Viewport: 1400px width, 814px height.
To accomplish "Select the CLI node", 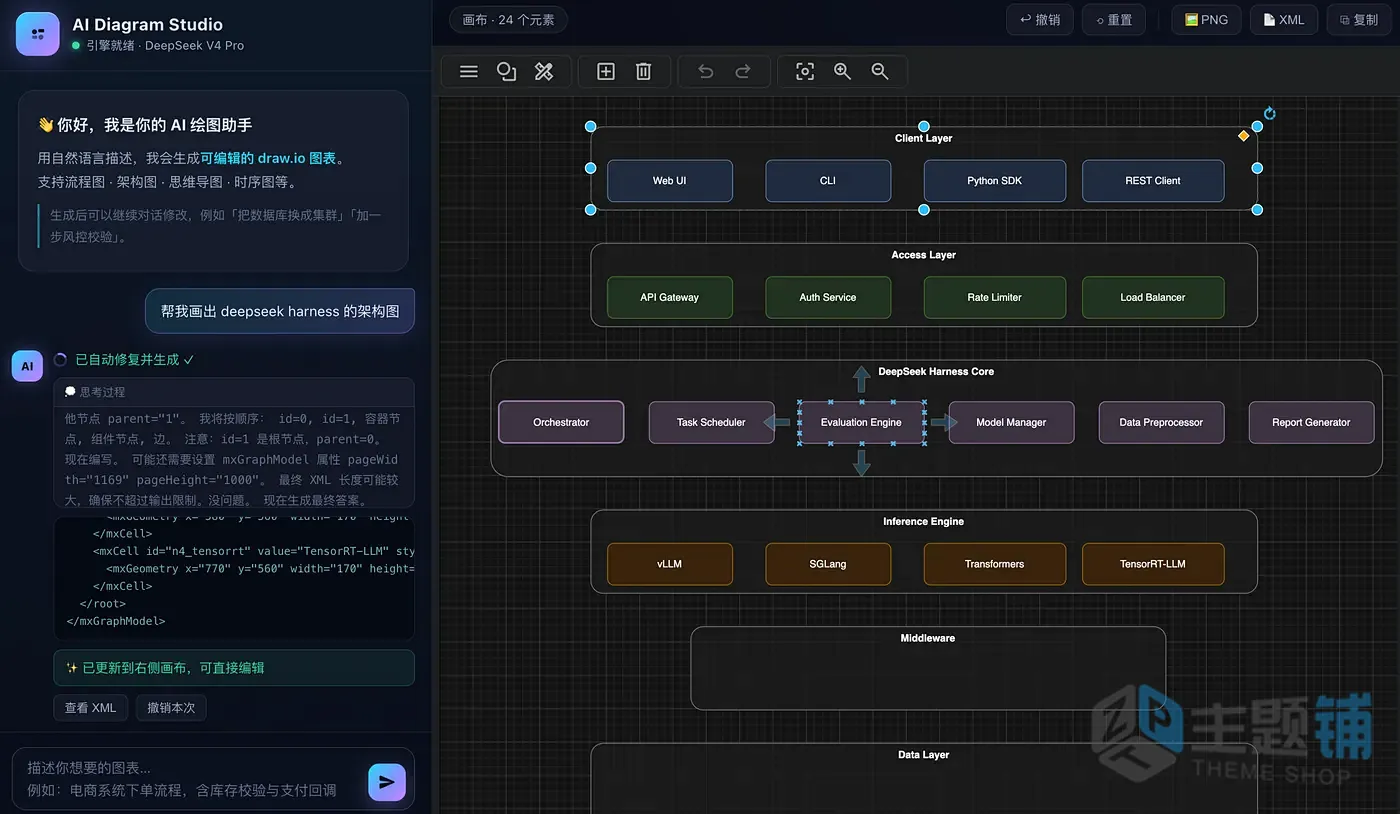I will pos(828,181).
